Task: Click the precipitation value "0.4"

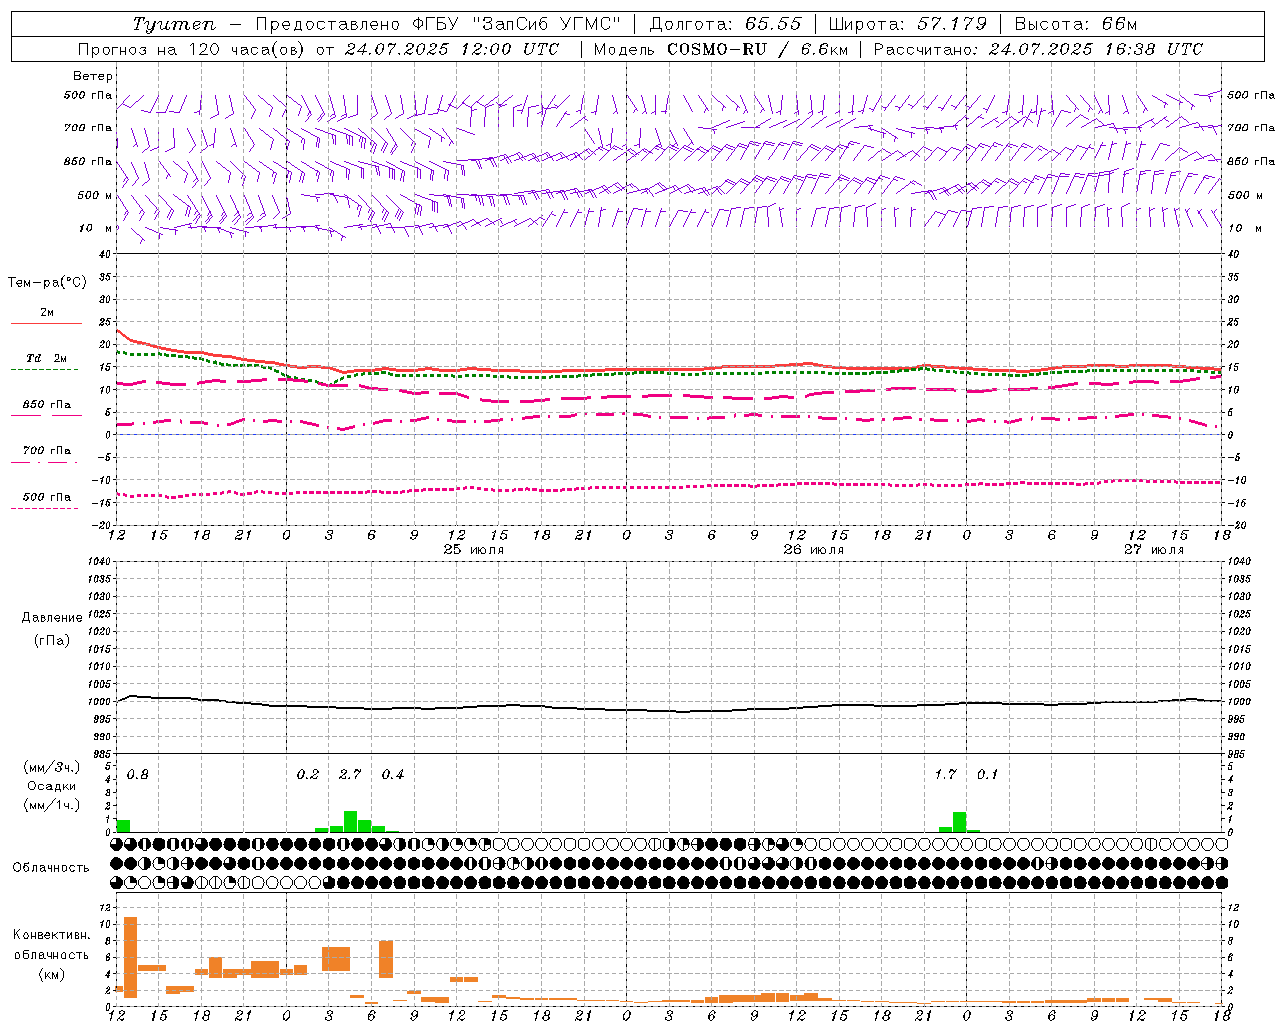Action: tap(393, 775)
